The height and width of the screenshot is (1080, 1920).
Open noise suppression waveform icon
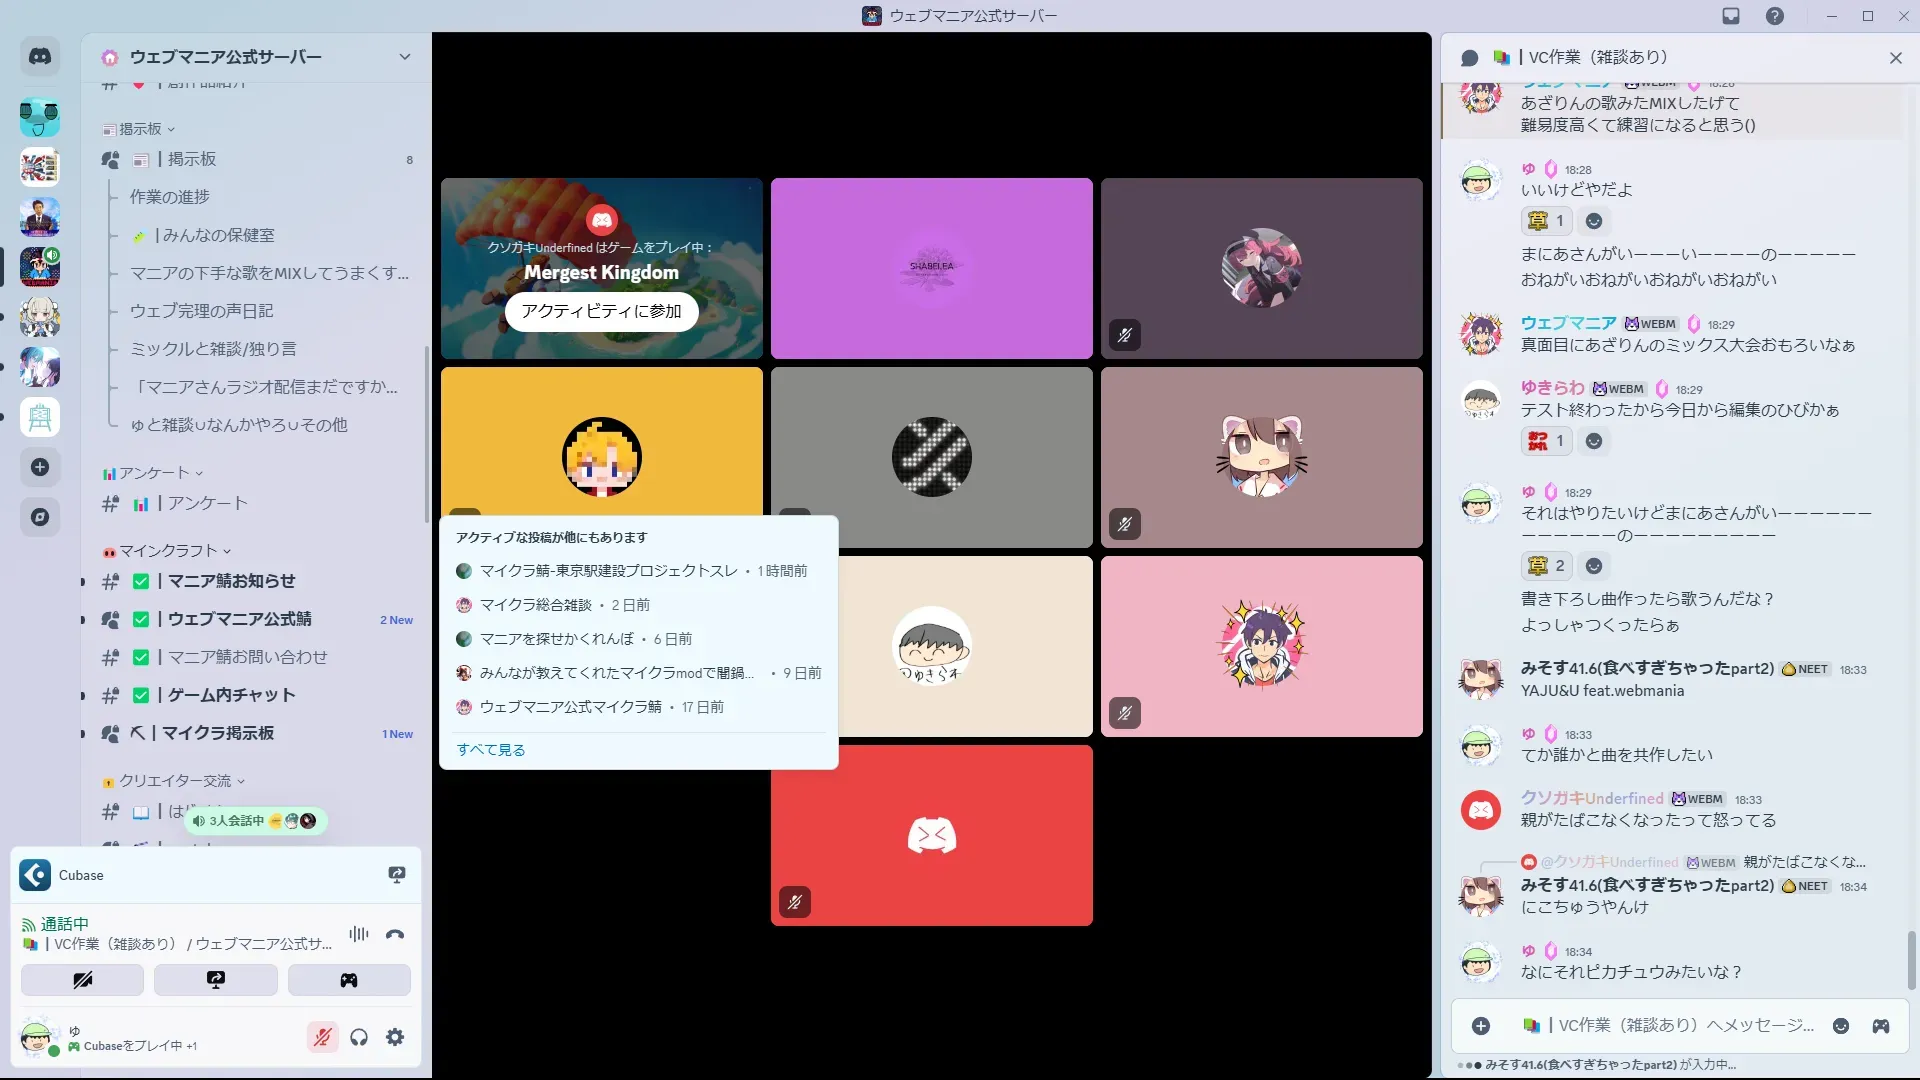358,934
